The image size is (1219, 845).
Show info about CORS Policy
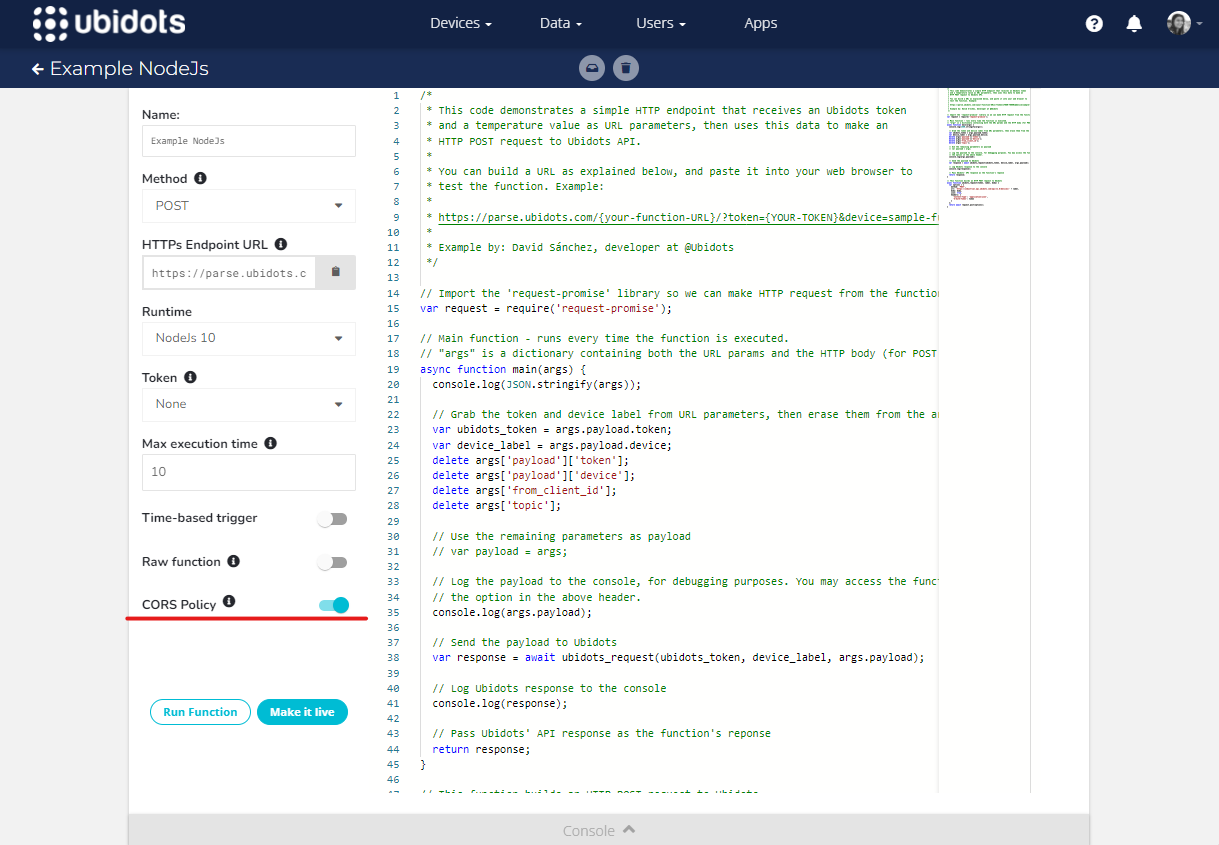(229, 601)
